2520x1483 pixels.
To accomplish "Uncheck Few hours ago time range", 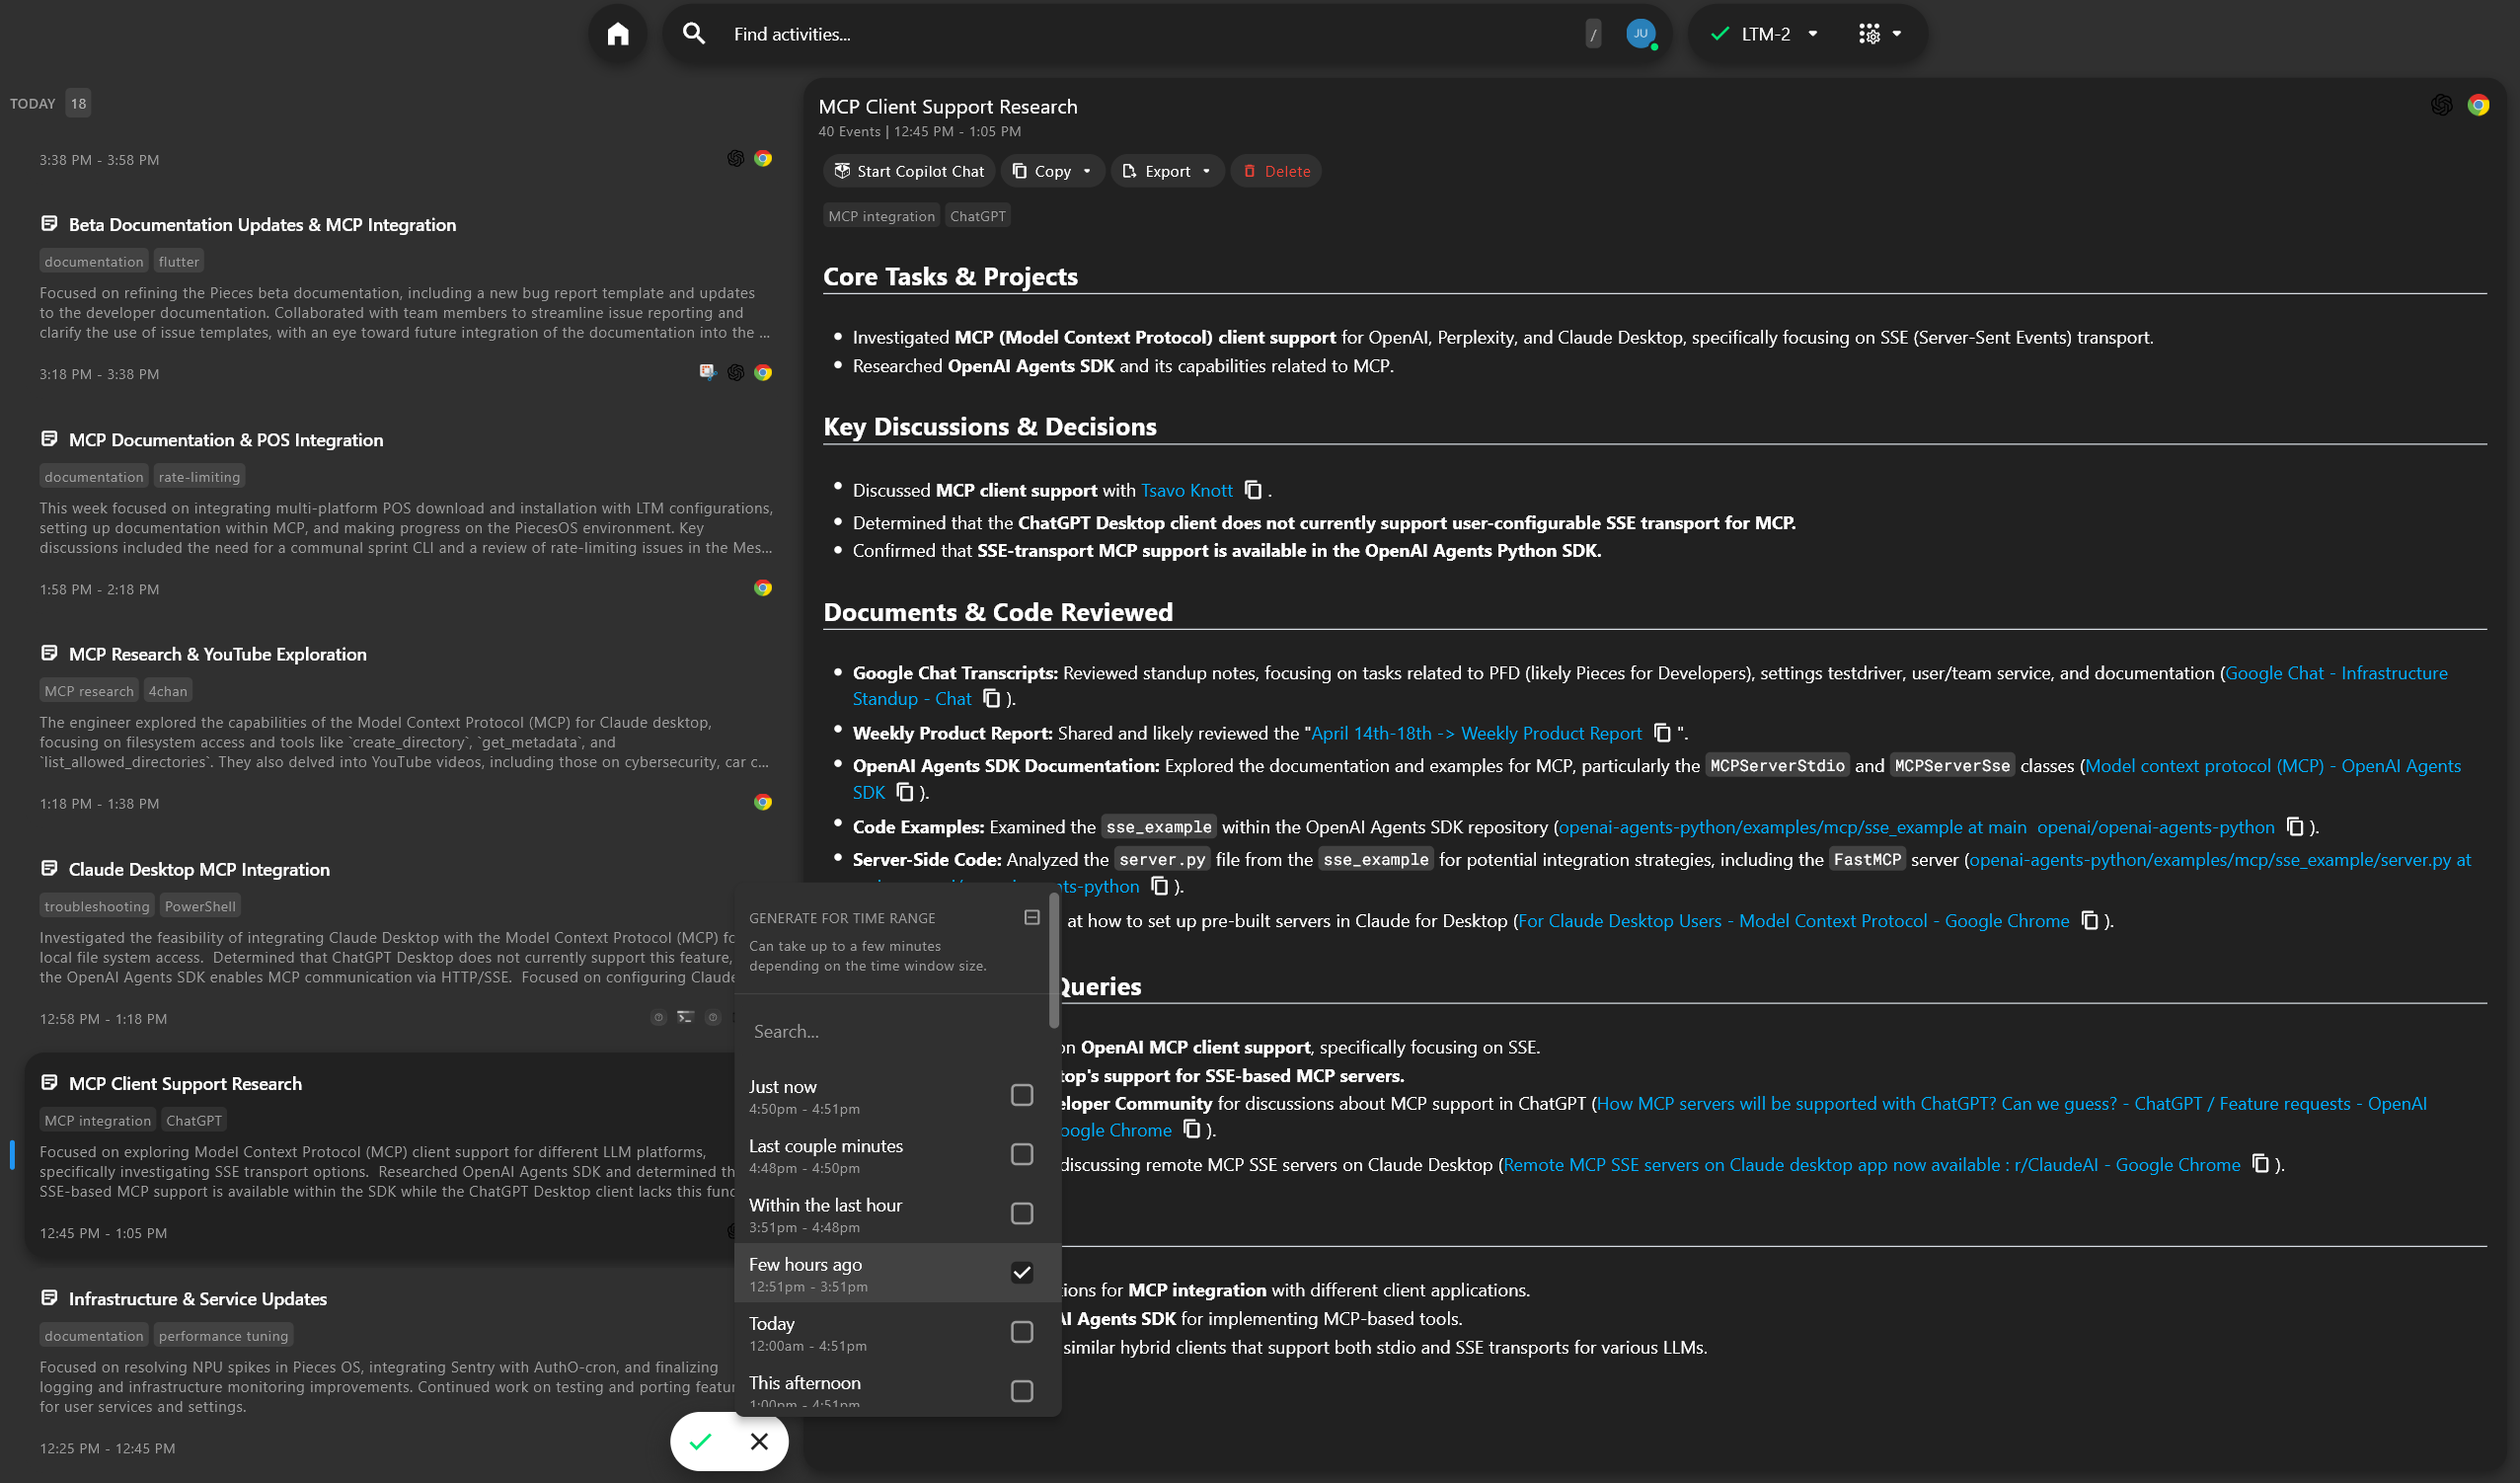I will [1021, 1272].
